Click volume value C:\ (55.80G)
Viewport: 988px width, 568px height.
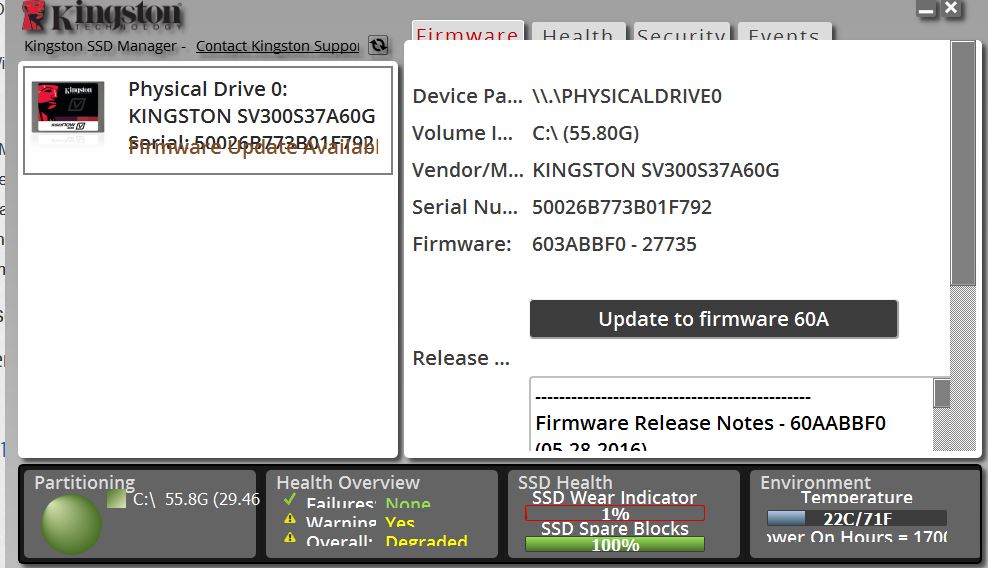(585, 133)
